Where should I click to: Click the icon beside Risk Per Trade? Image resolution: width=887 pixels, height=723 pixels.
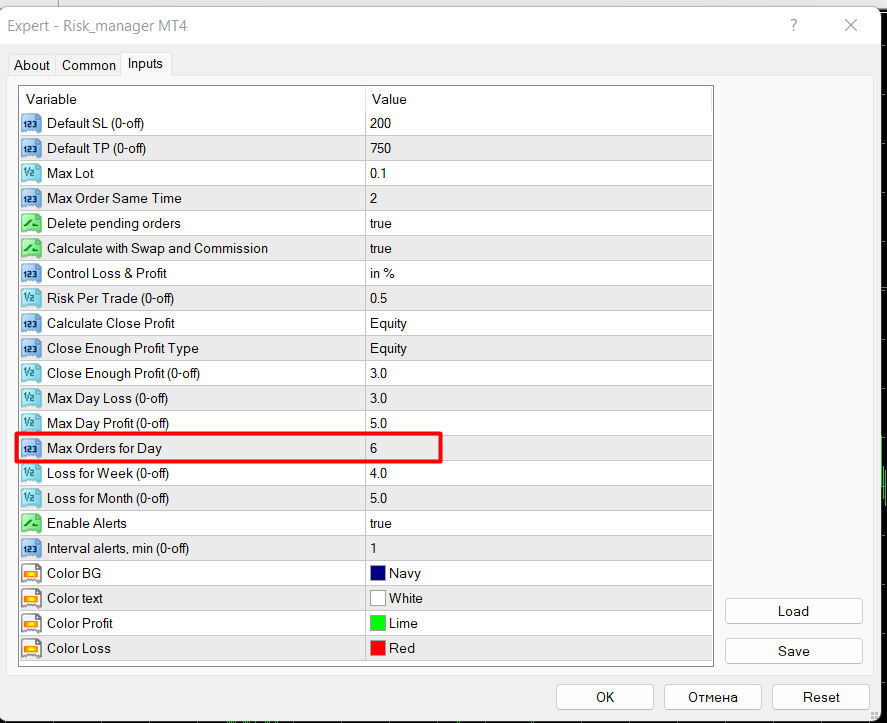pos(31,298)
